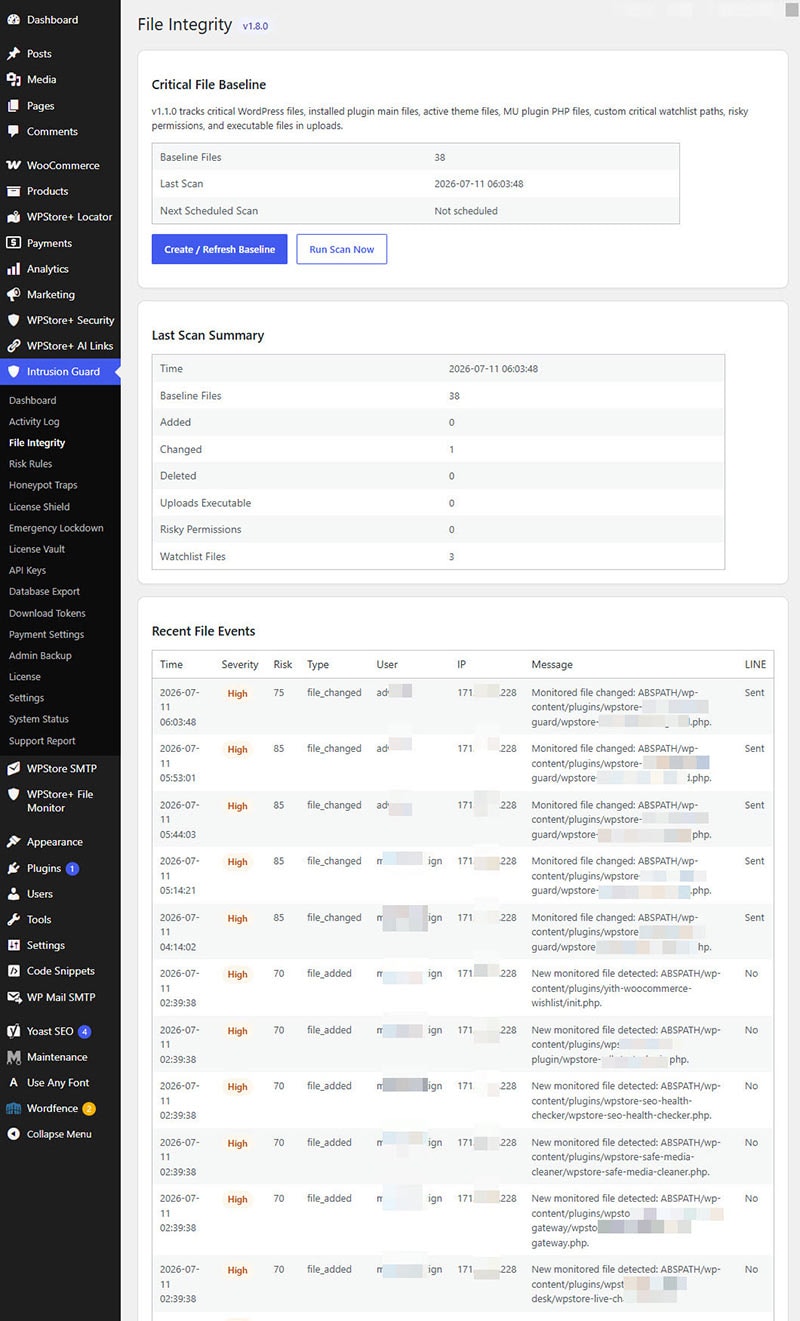Click the Plugins update count badge

click(72, 869)
